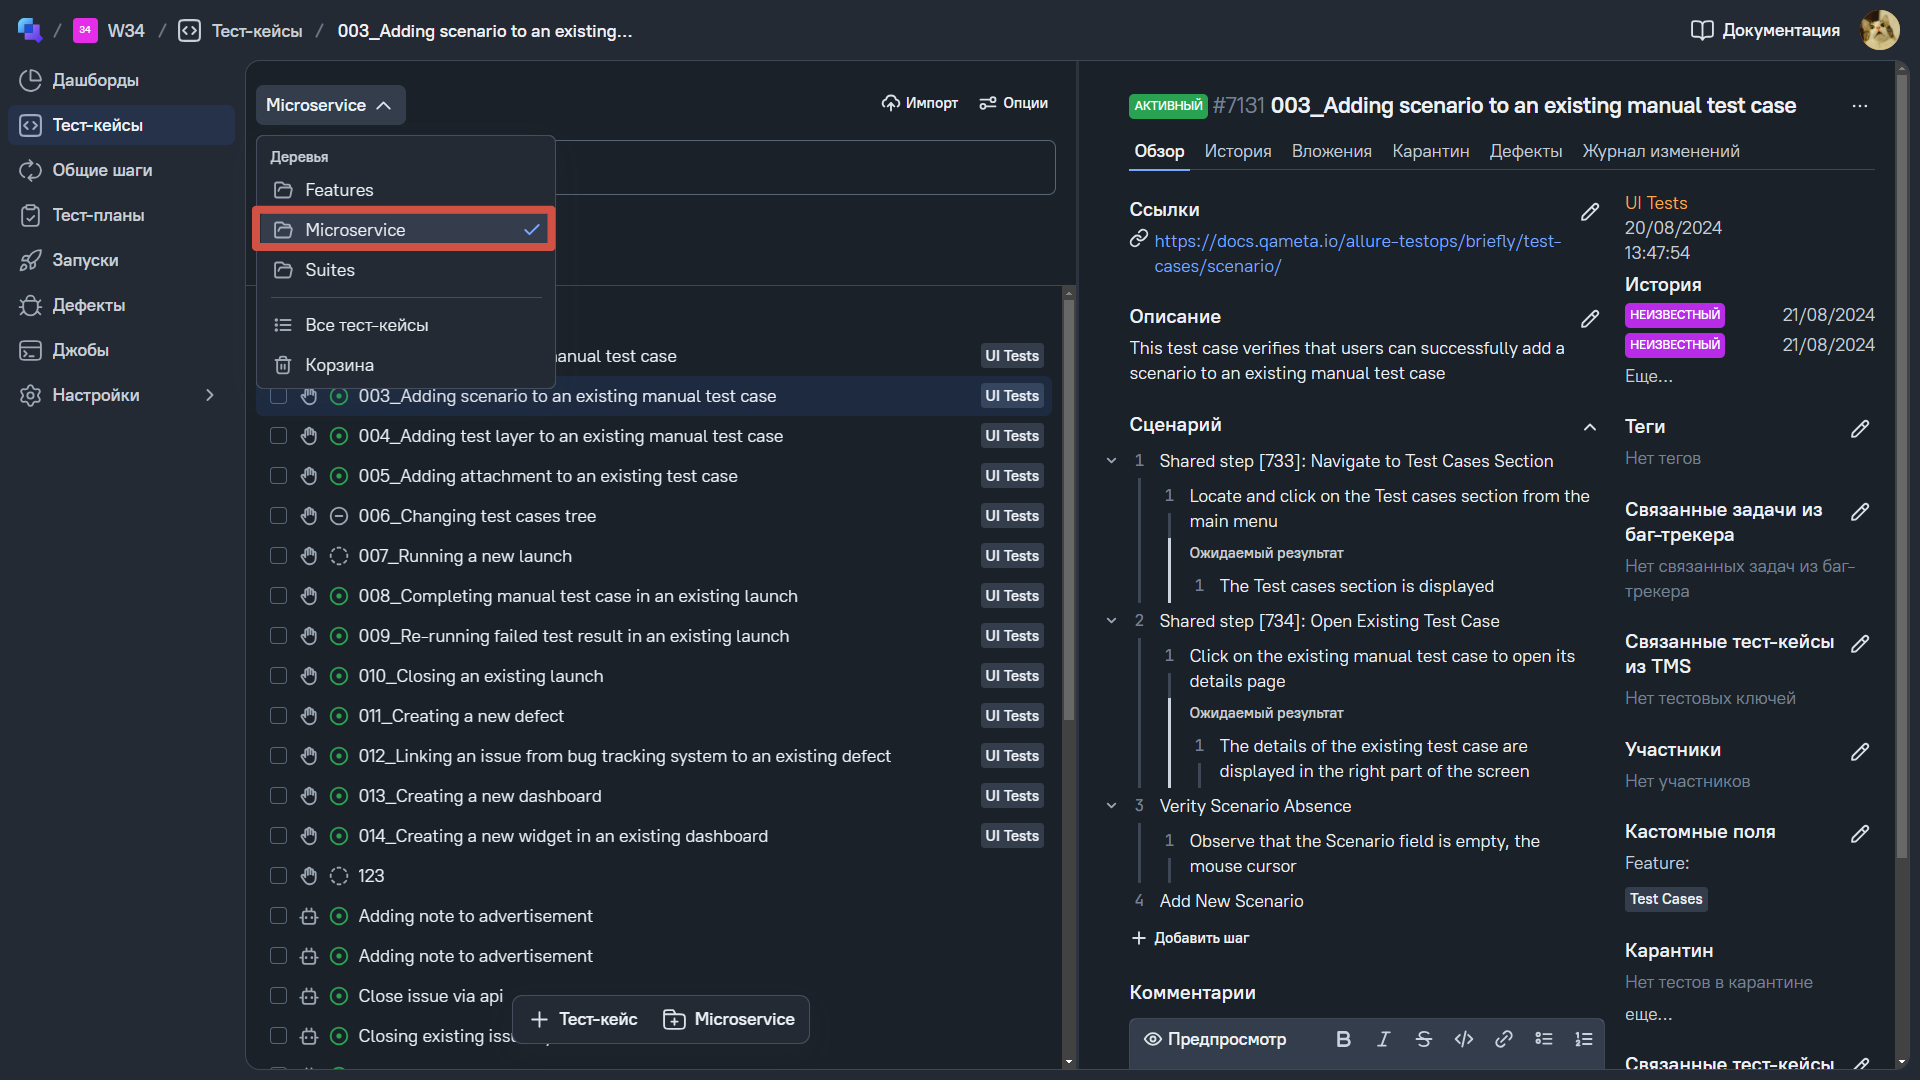Viewport: 1920px width, 1080px height.
Task: Click the strikethrough icon in comment editor
Action: point(1423,1040)
